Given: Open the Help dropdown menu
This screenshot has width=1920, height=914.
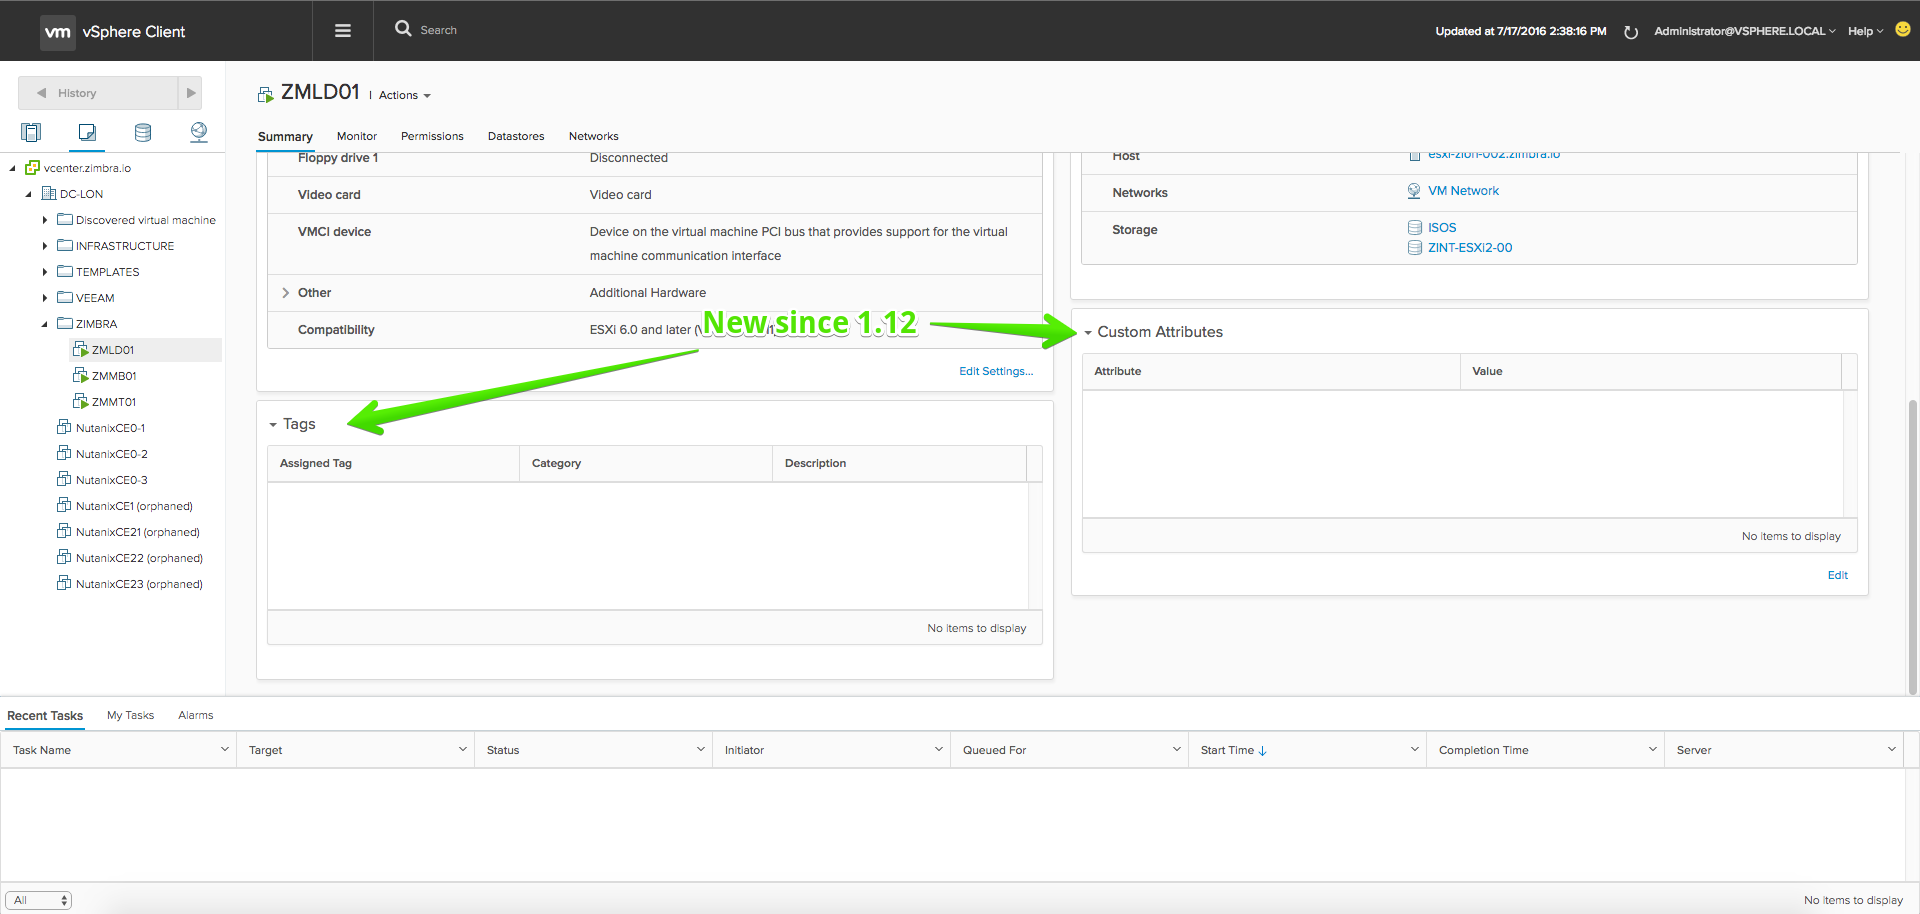Looking at the screenshot, I should point(1866,31).
